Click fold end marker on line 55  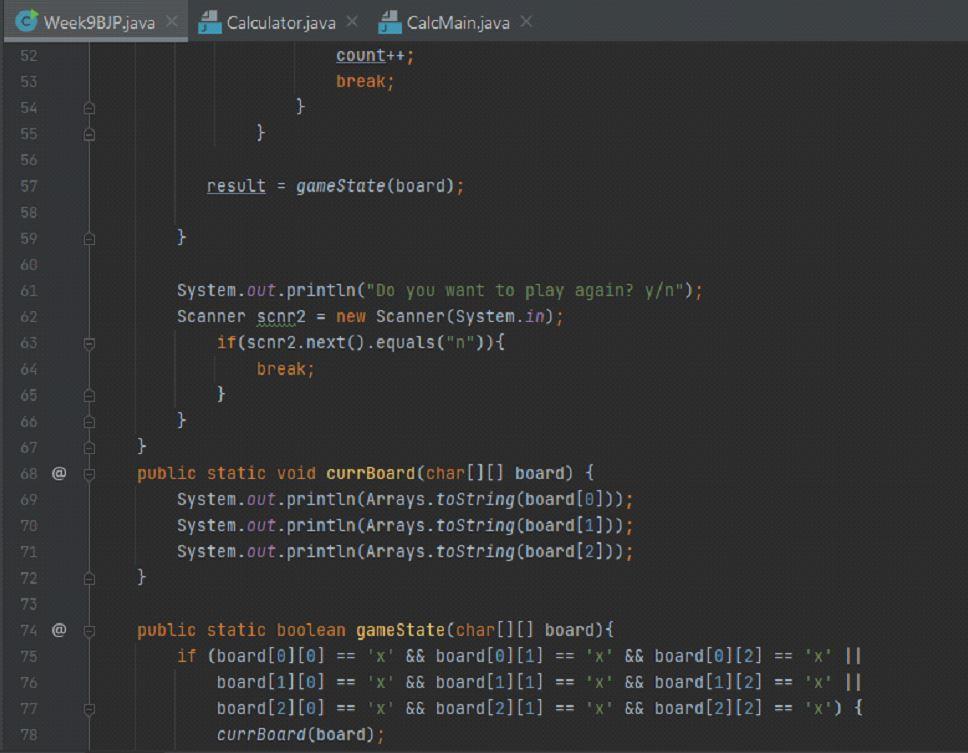coord(89,134)
